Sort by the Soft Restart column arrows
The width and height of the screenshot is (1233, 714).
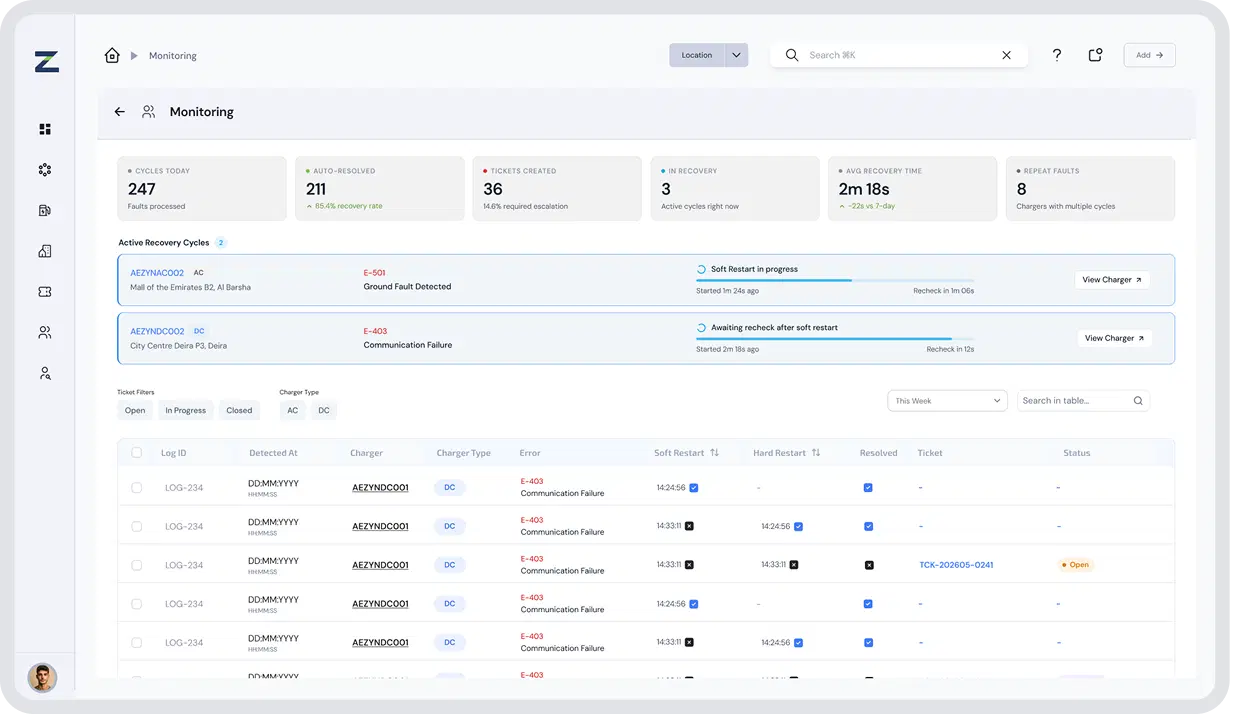714,453
